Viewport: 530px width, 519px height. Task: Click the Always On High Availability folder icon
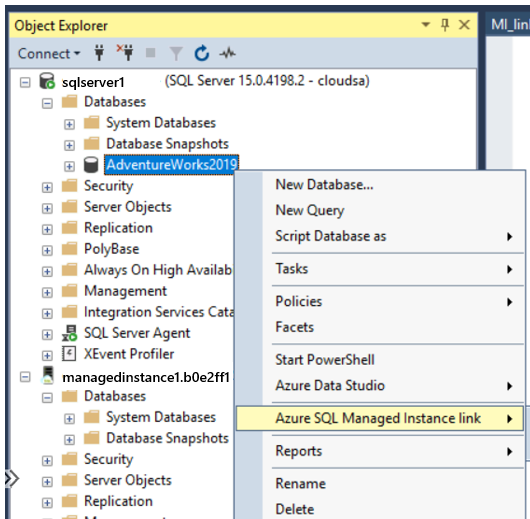pos(70,269)
